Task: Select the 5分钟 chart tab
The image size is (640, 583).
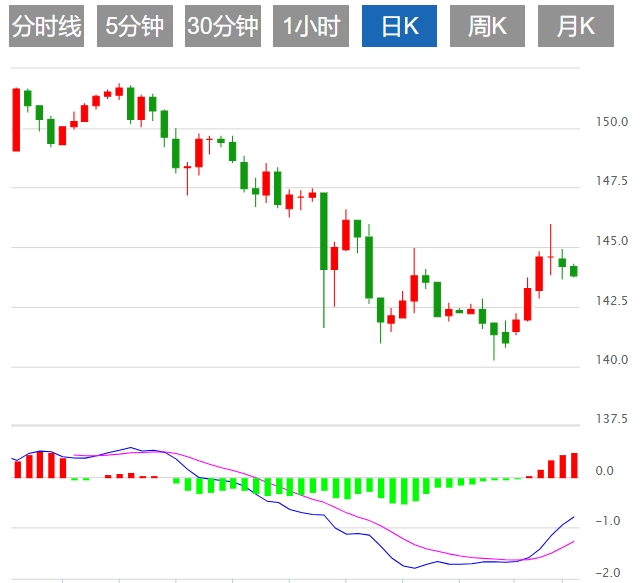Action: click(x=134, y=26)
